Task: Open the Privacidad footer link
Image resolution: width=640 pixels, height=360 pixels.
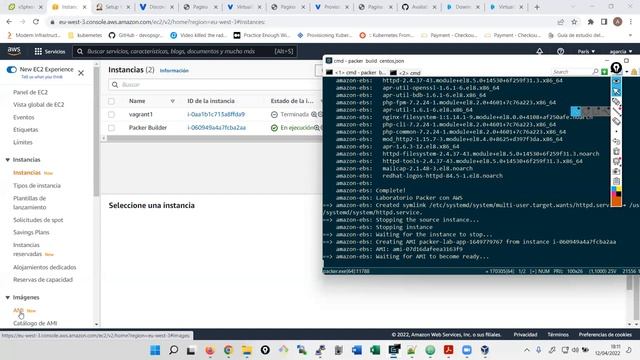Action: click(525, 335)
